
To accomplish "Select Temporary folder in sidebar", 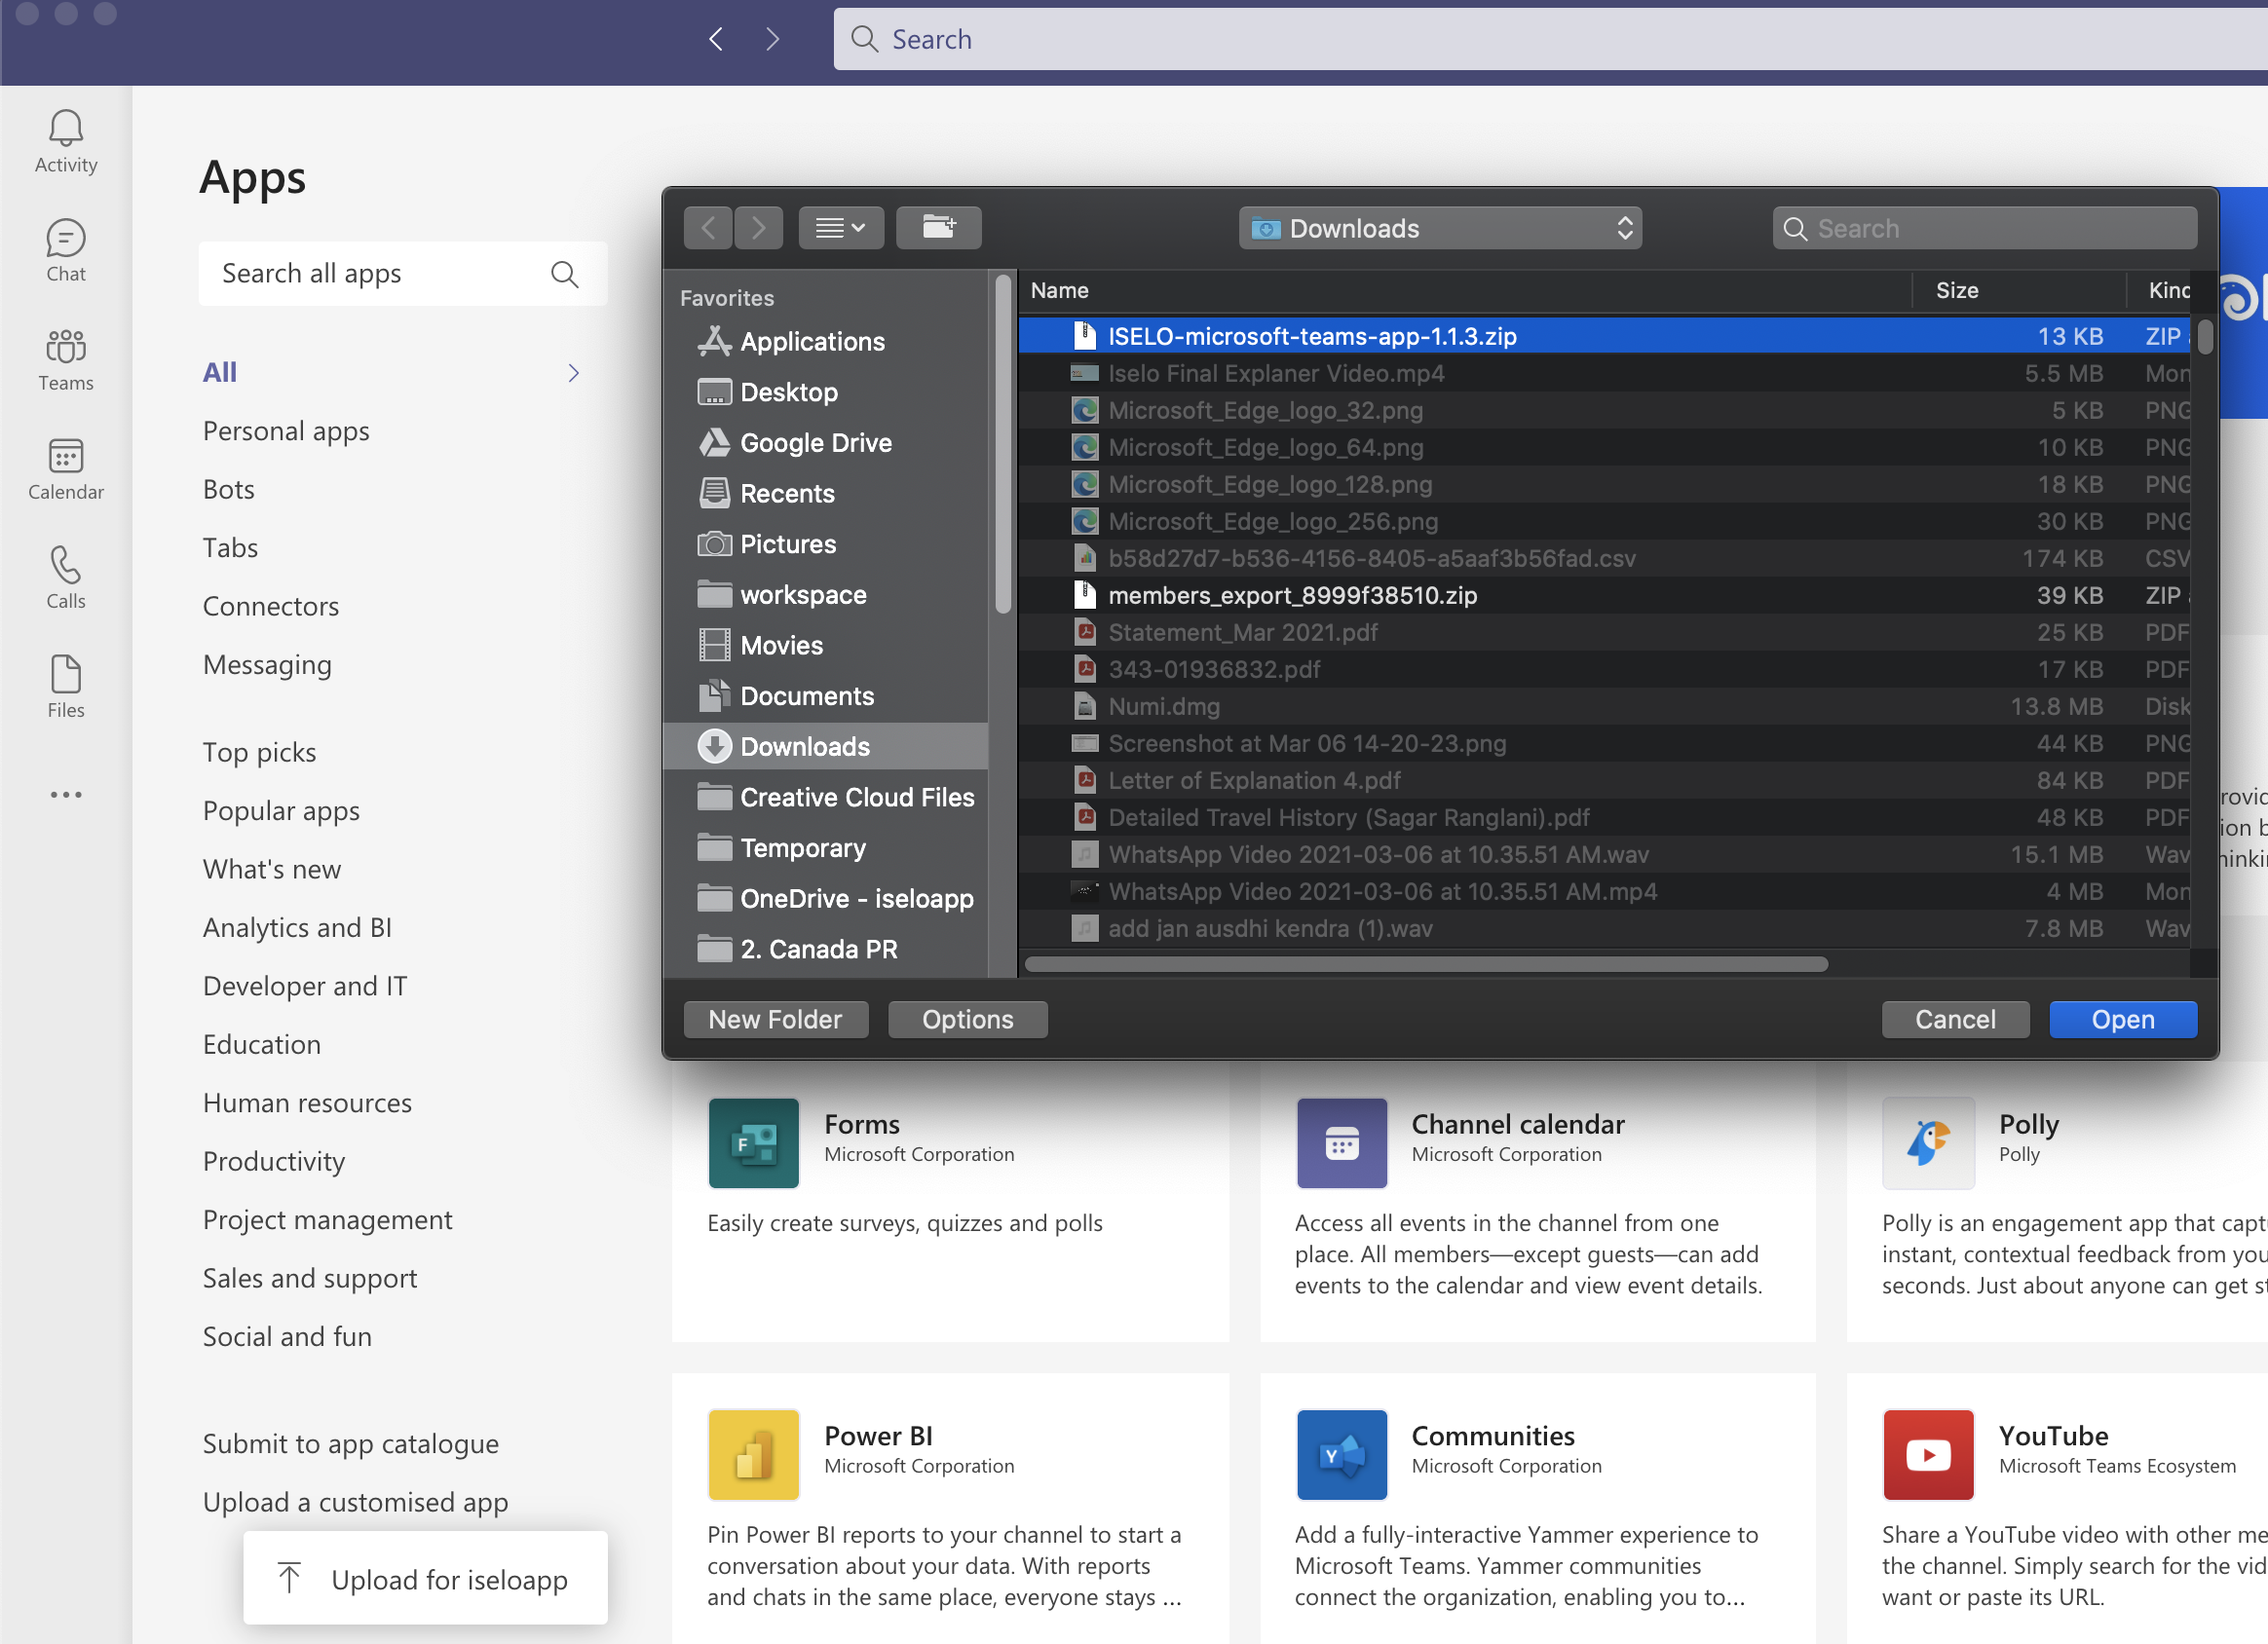I will (826, 848).
